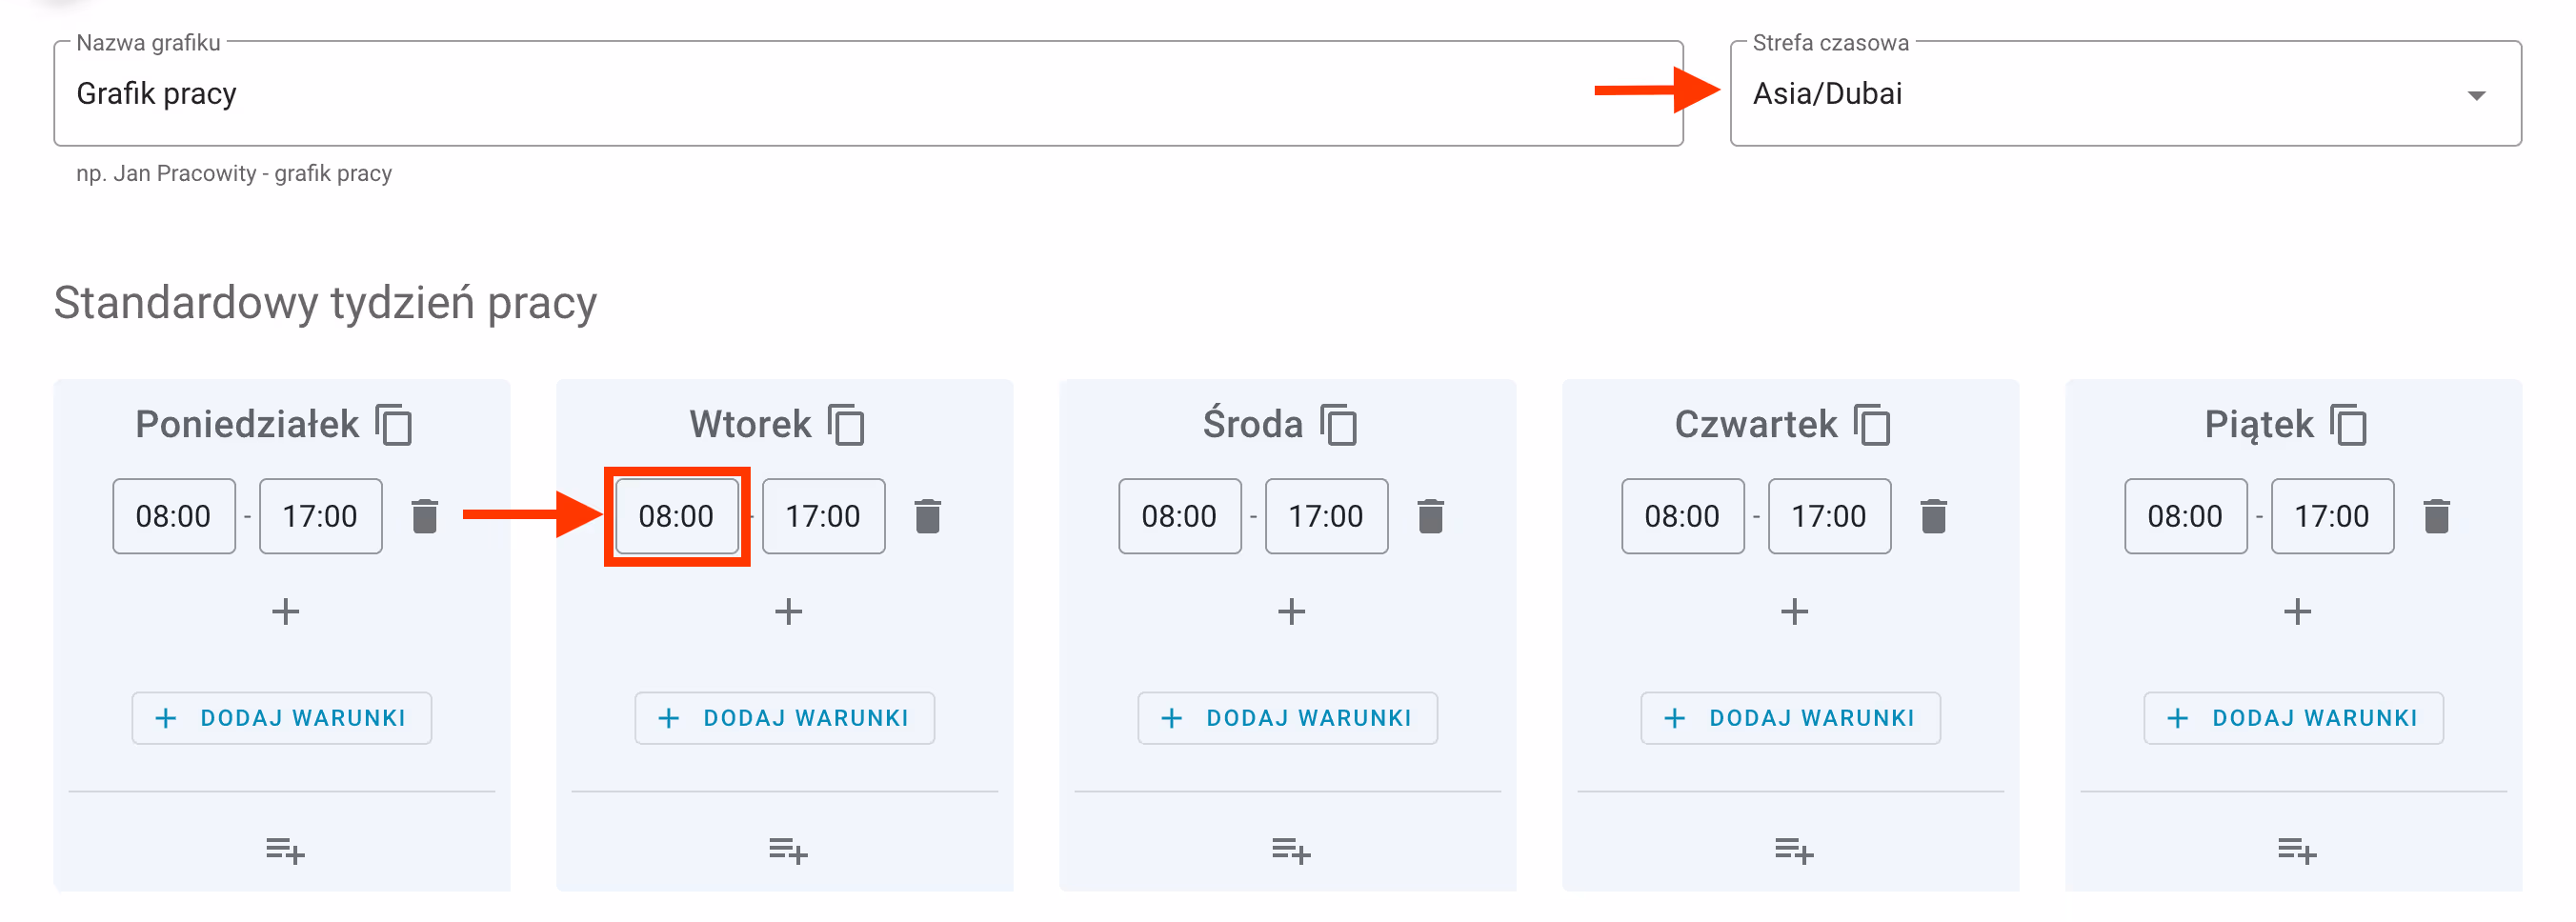Click Dodaj warunki under Środa
The width and height of the screenshot is (2576, 922).
point(1288,718)
